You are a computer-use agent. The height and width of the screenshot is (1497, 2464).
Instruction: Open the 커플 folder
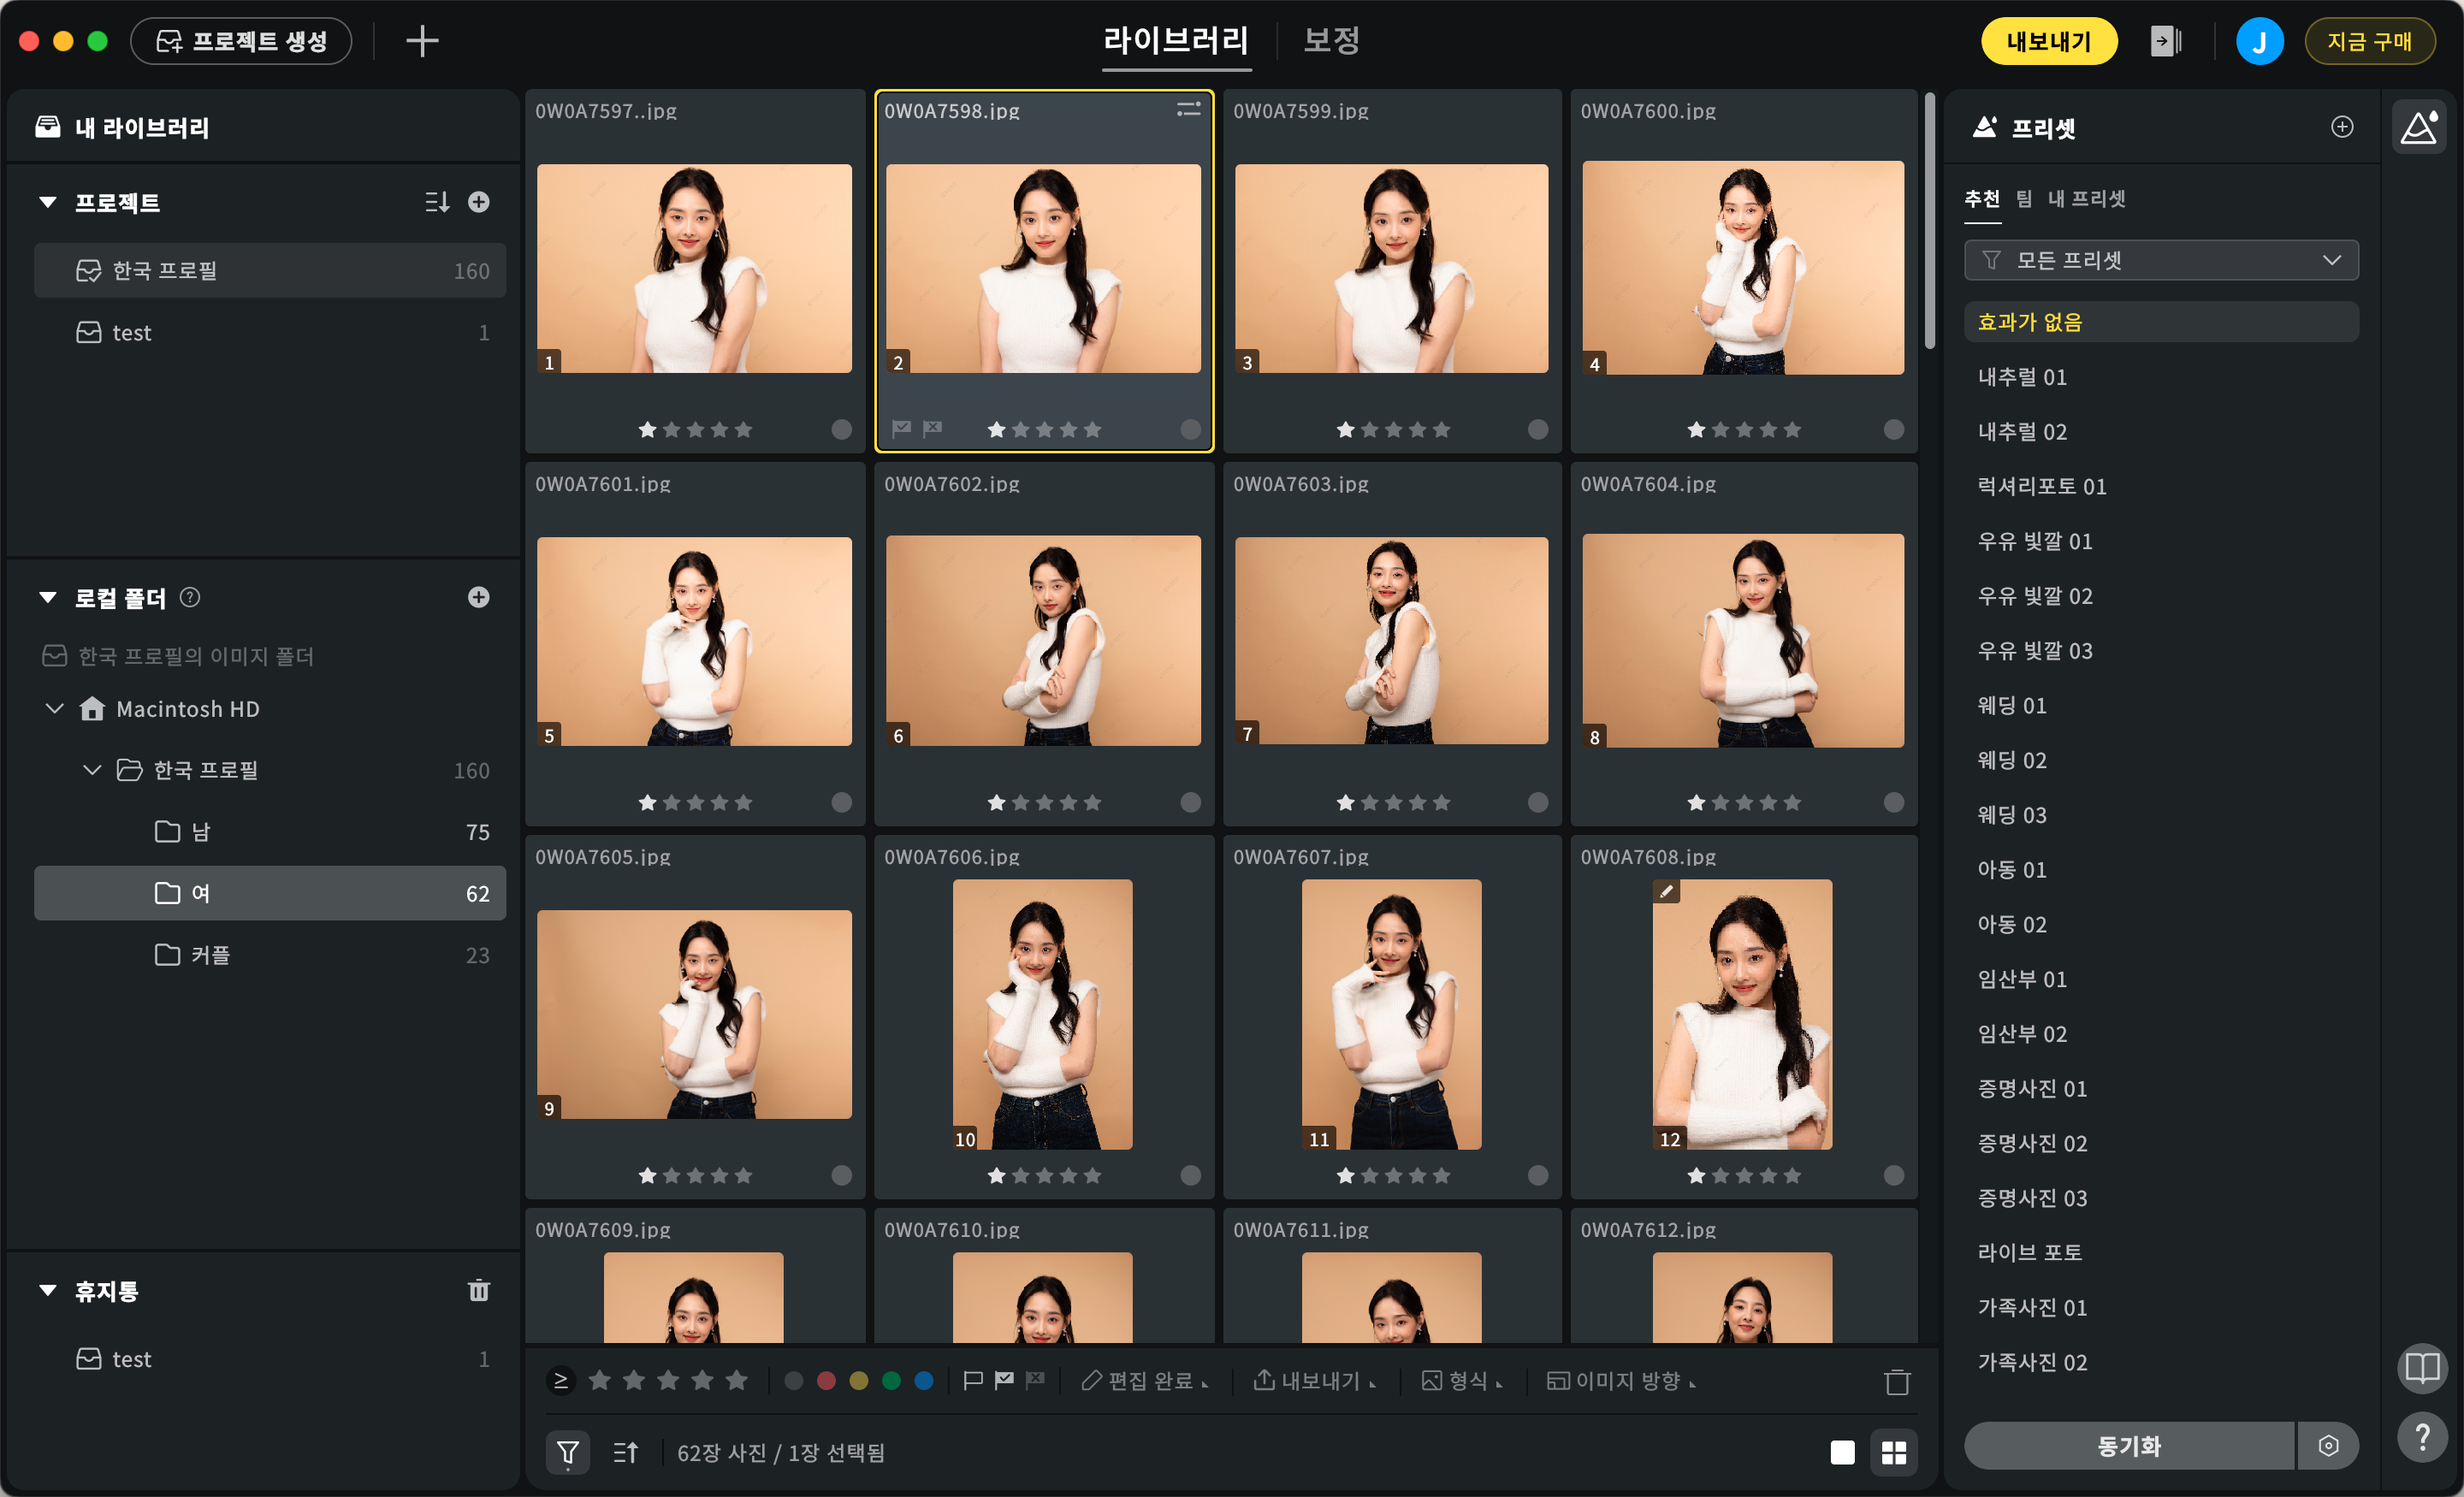click(270, 955)
